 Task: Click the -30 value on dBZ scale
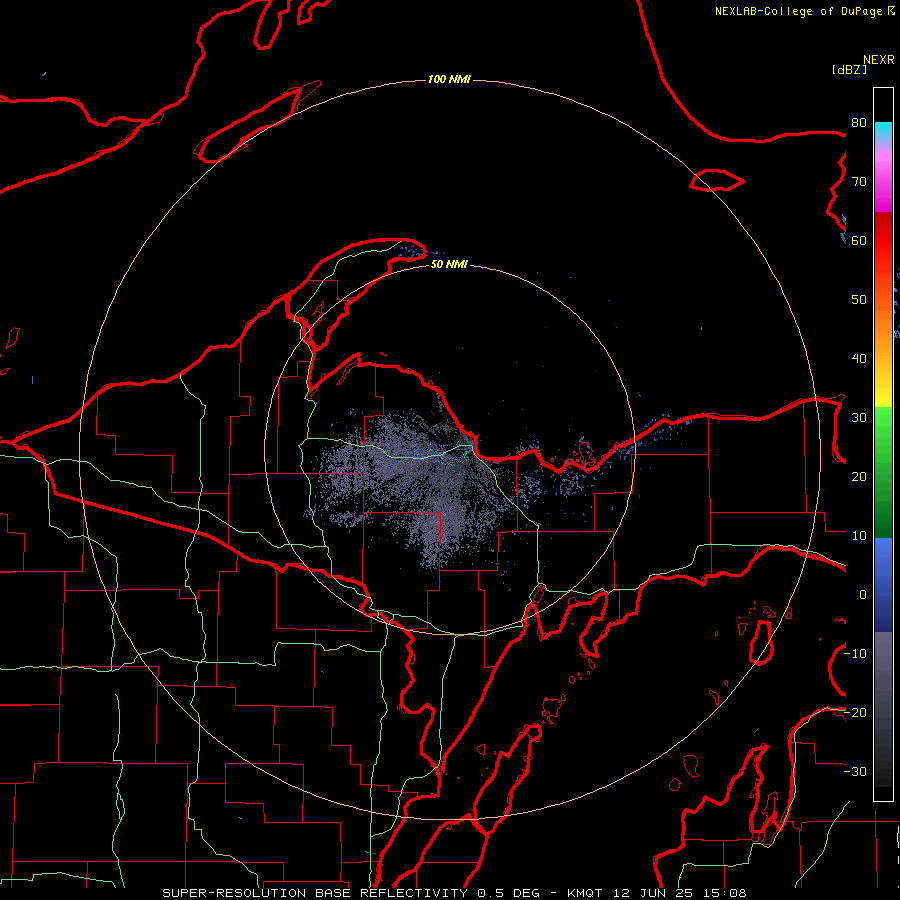(x=855, y=772)
